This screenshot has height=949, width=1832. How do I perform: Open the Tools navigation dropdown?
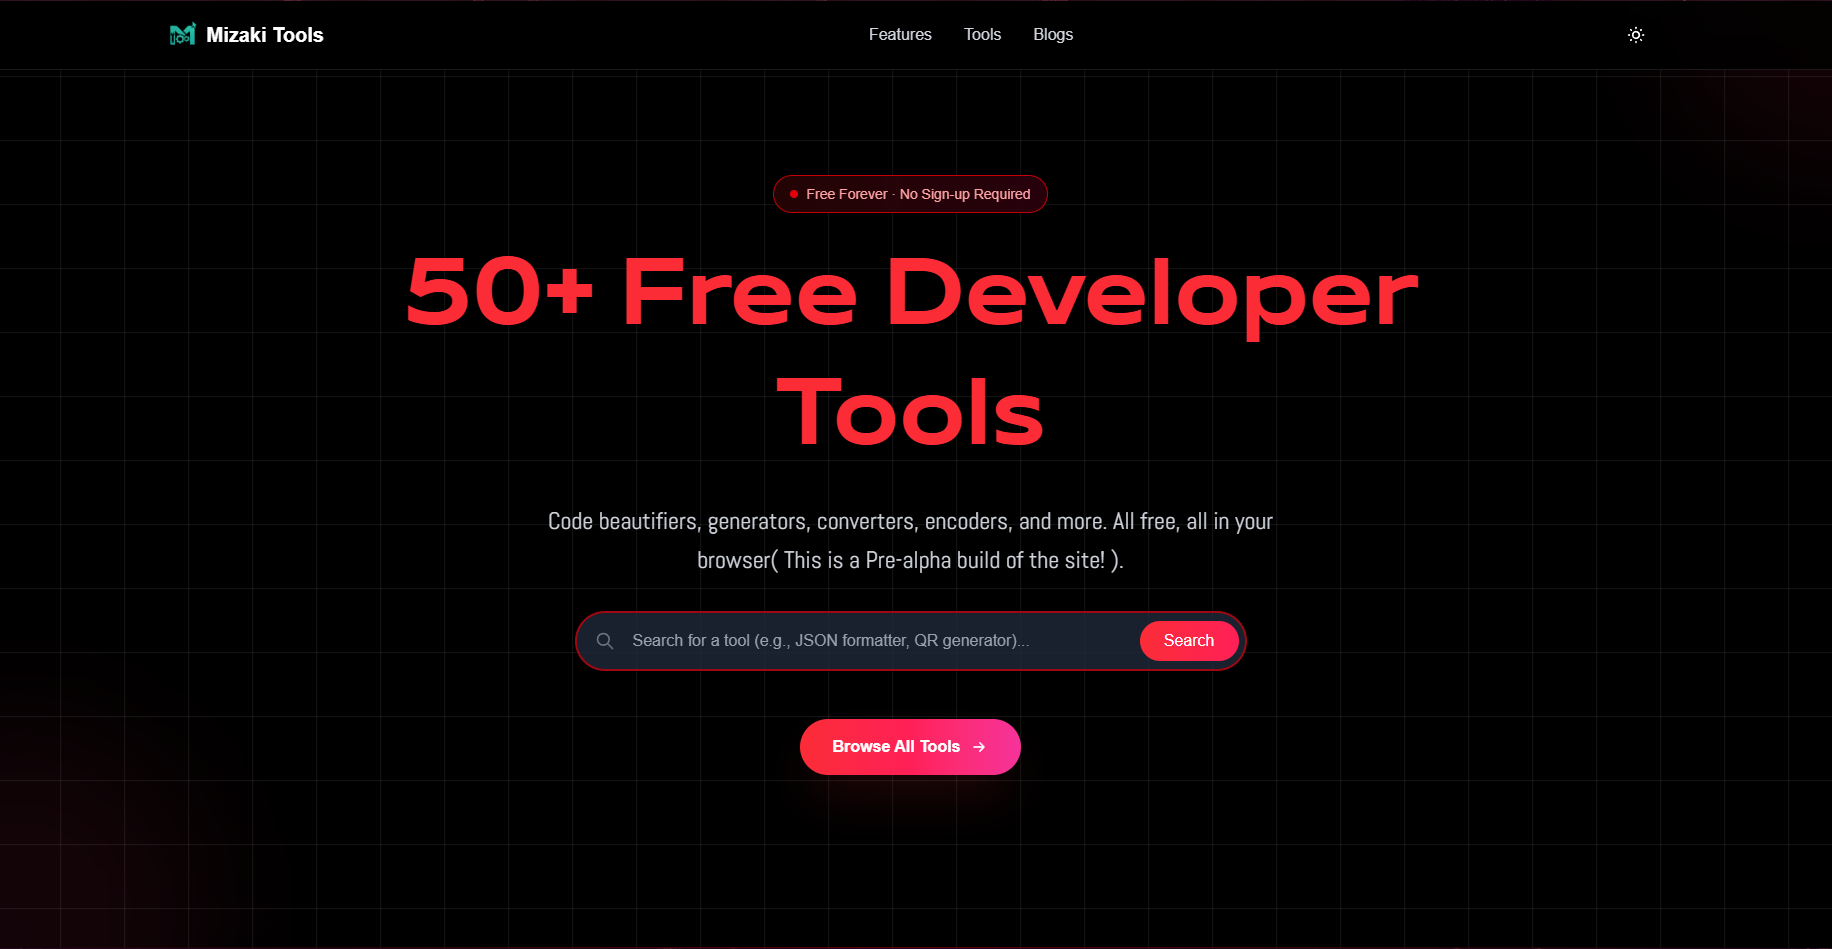[982, 34]
